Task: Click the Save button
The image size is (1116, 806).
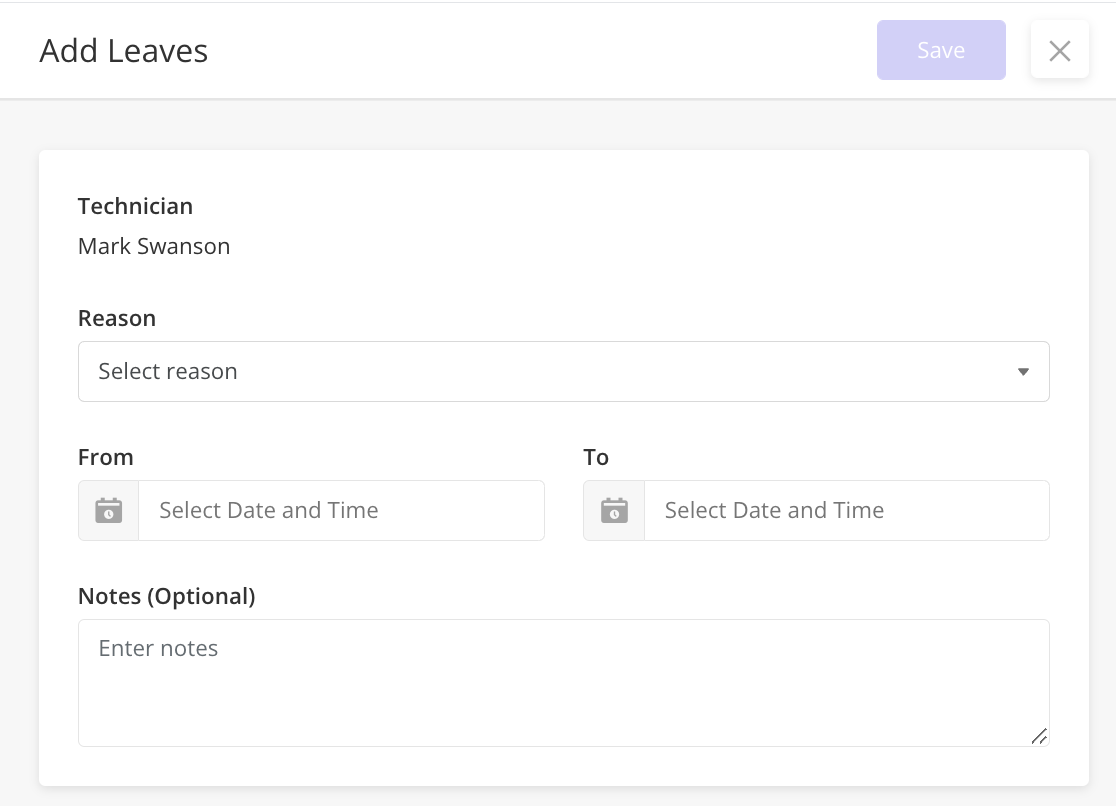Action: click(941, 50)
